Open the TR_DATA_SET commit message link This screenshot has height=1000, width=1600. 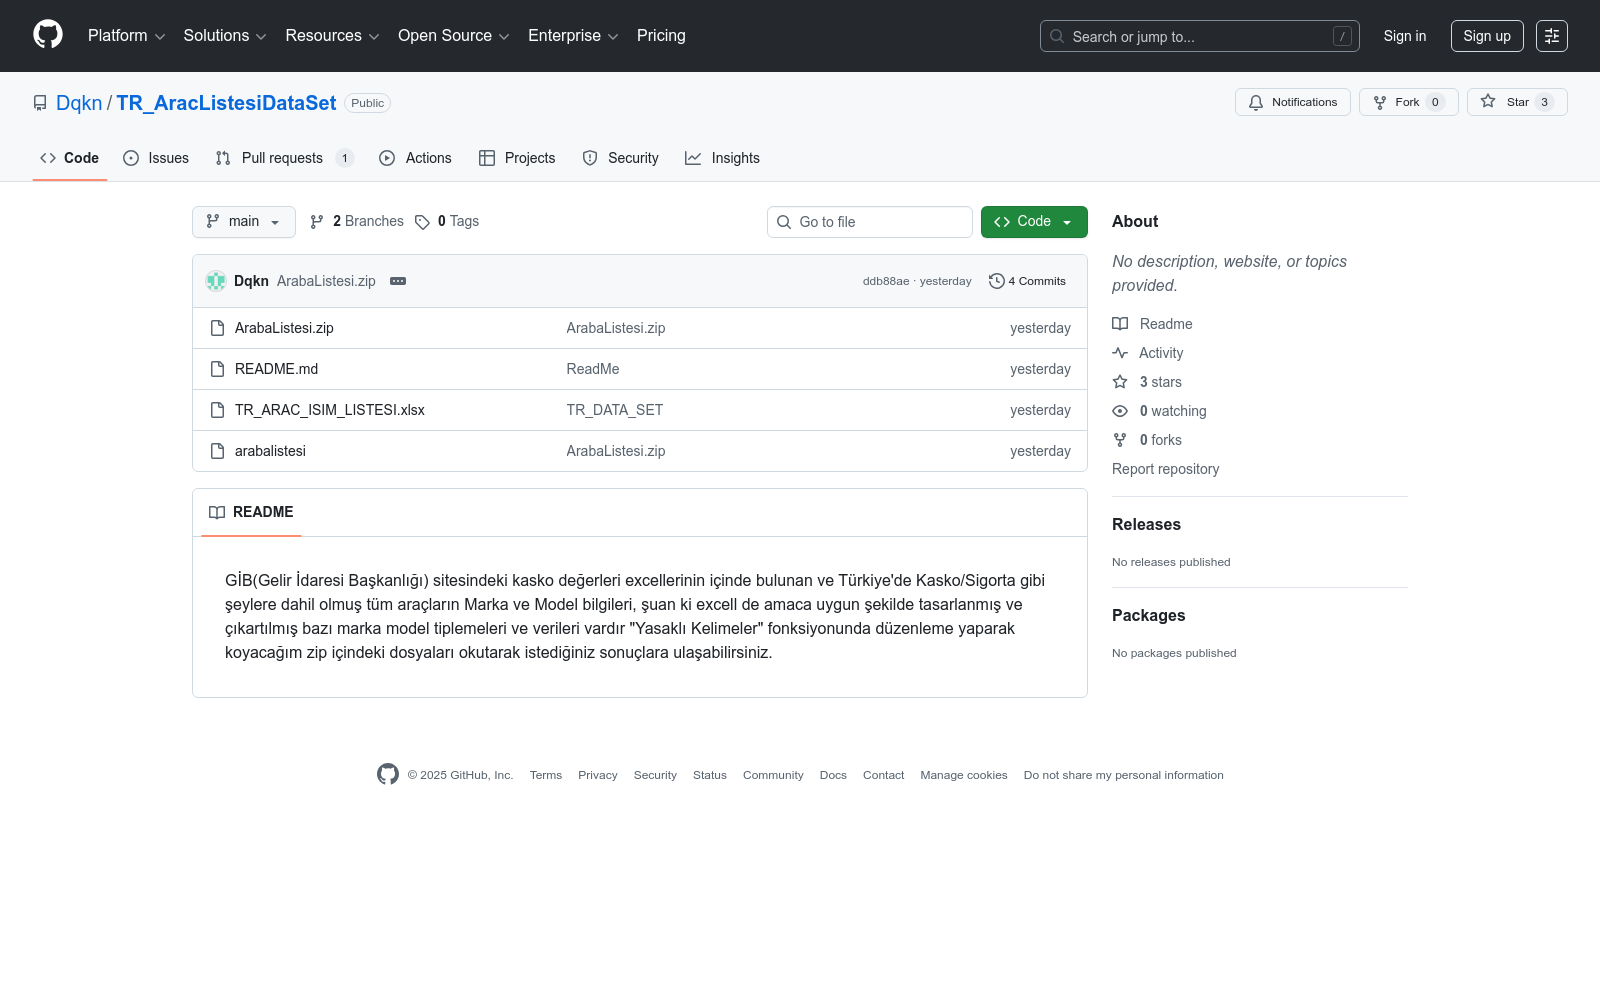pyautogui.click(x=615, y=410)
